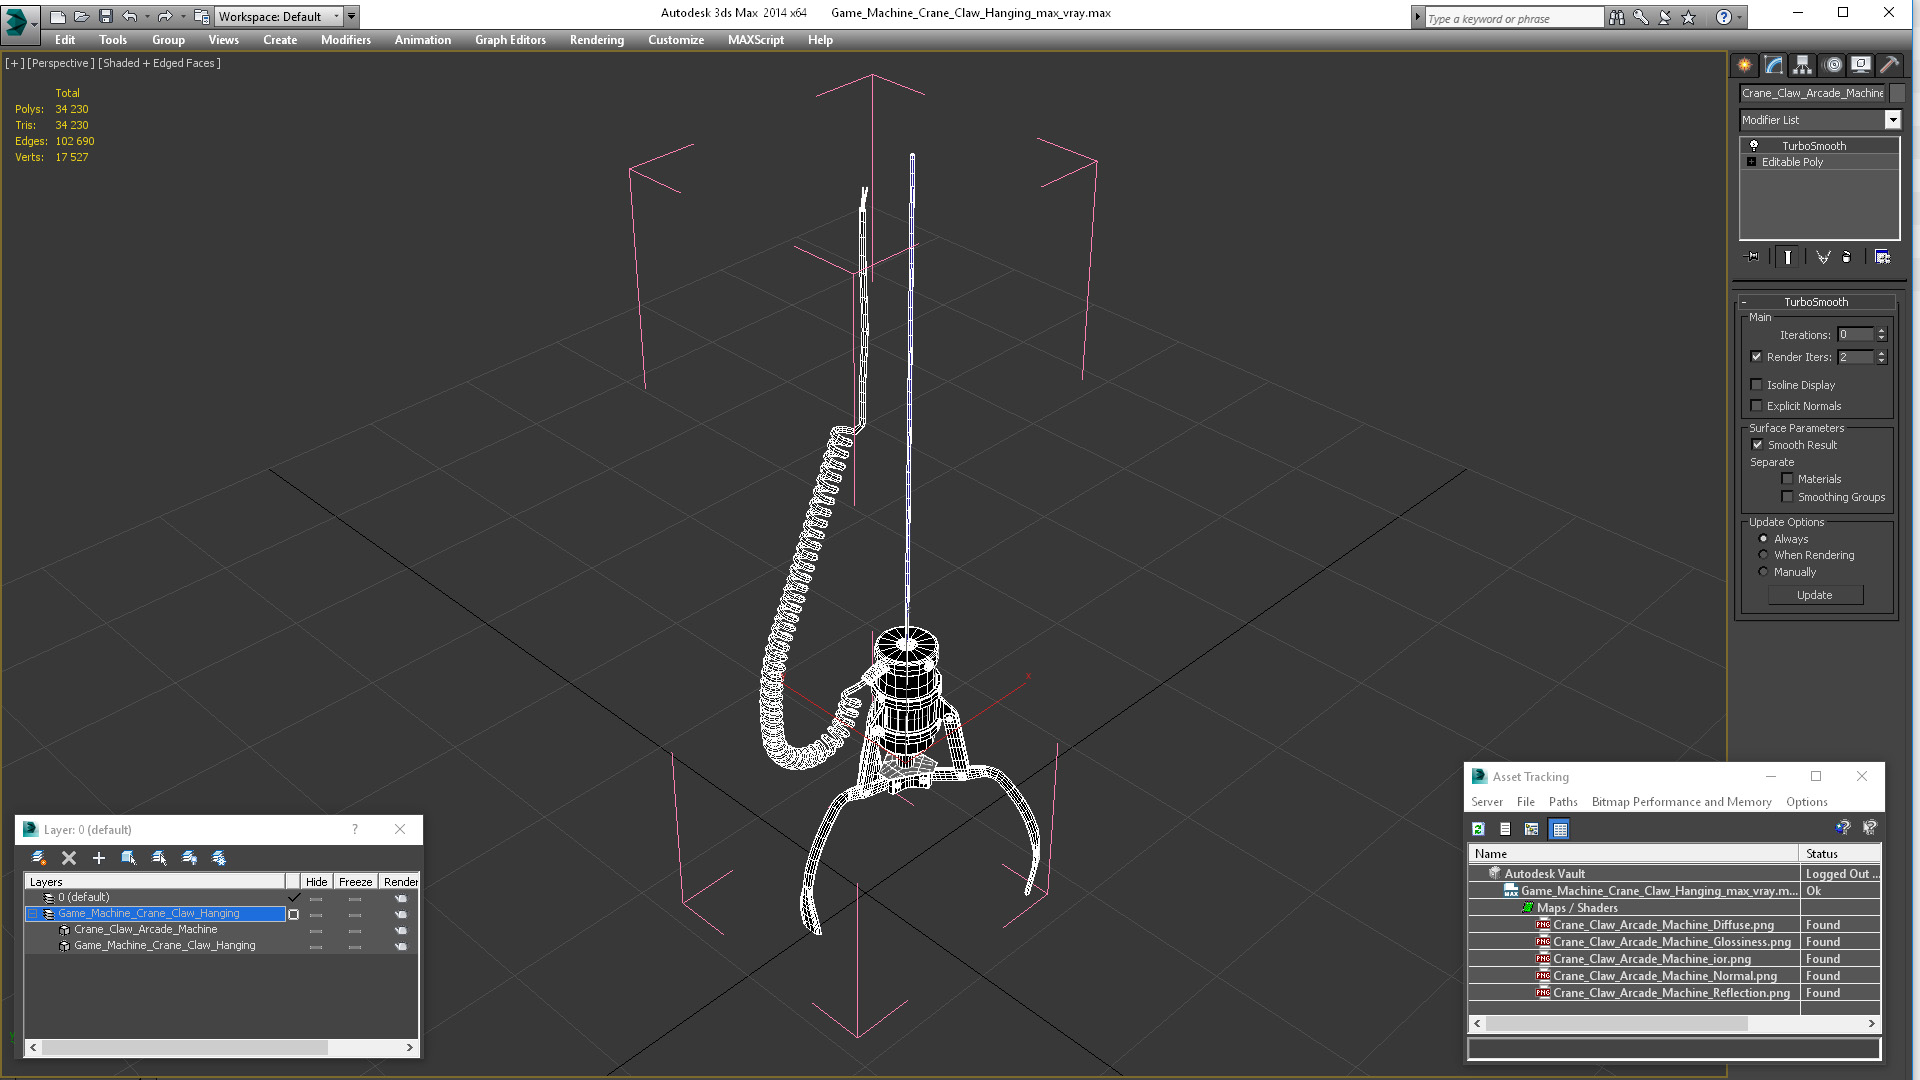The height and width of the screenshot is (1080, 1920).
Task: Click Delete layer X icon
Action: point(69,858)
